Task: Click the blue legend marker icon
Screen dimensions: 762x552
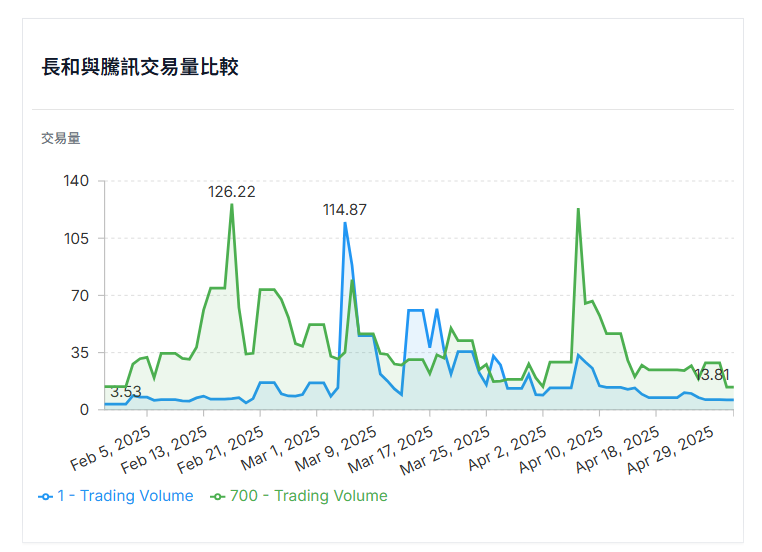Action: (45, 497)
